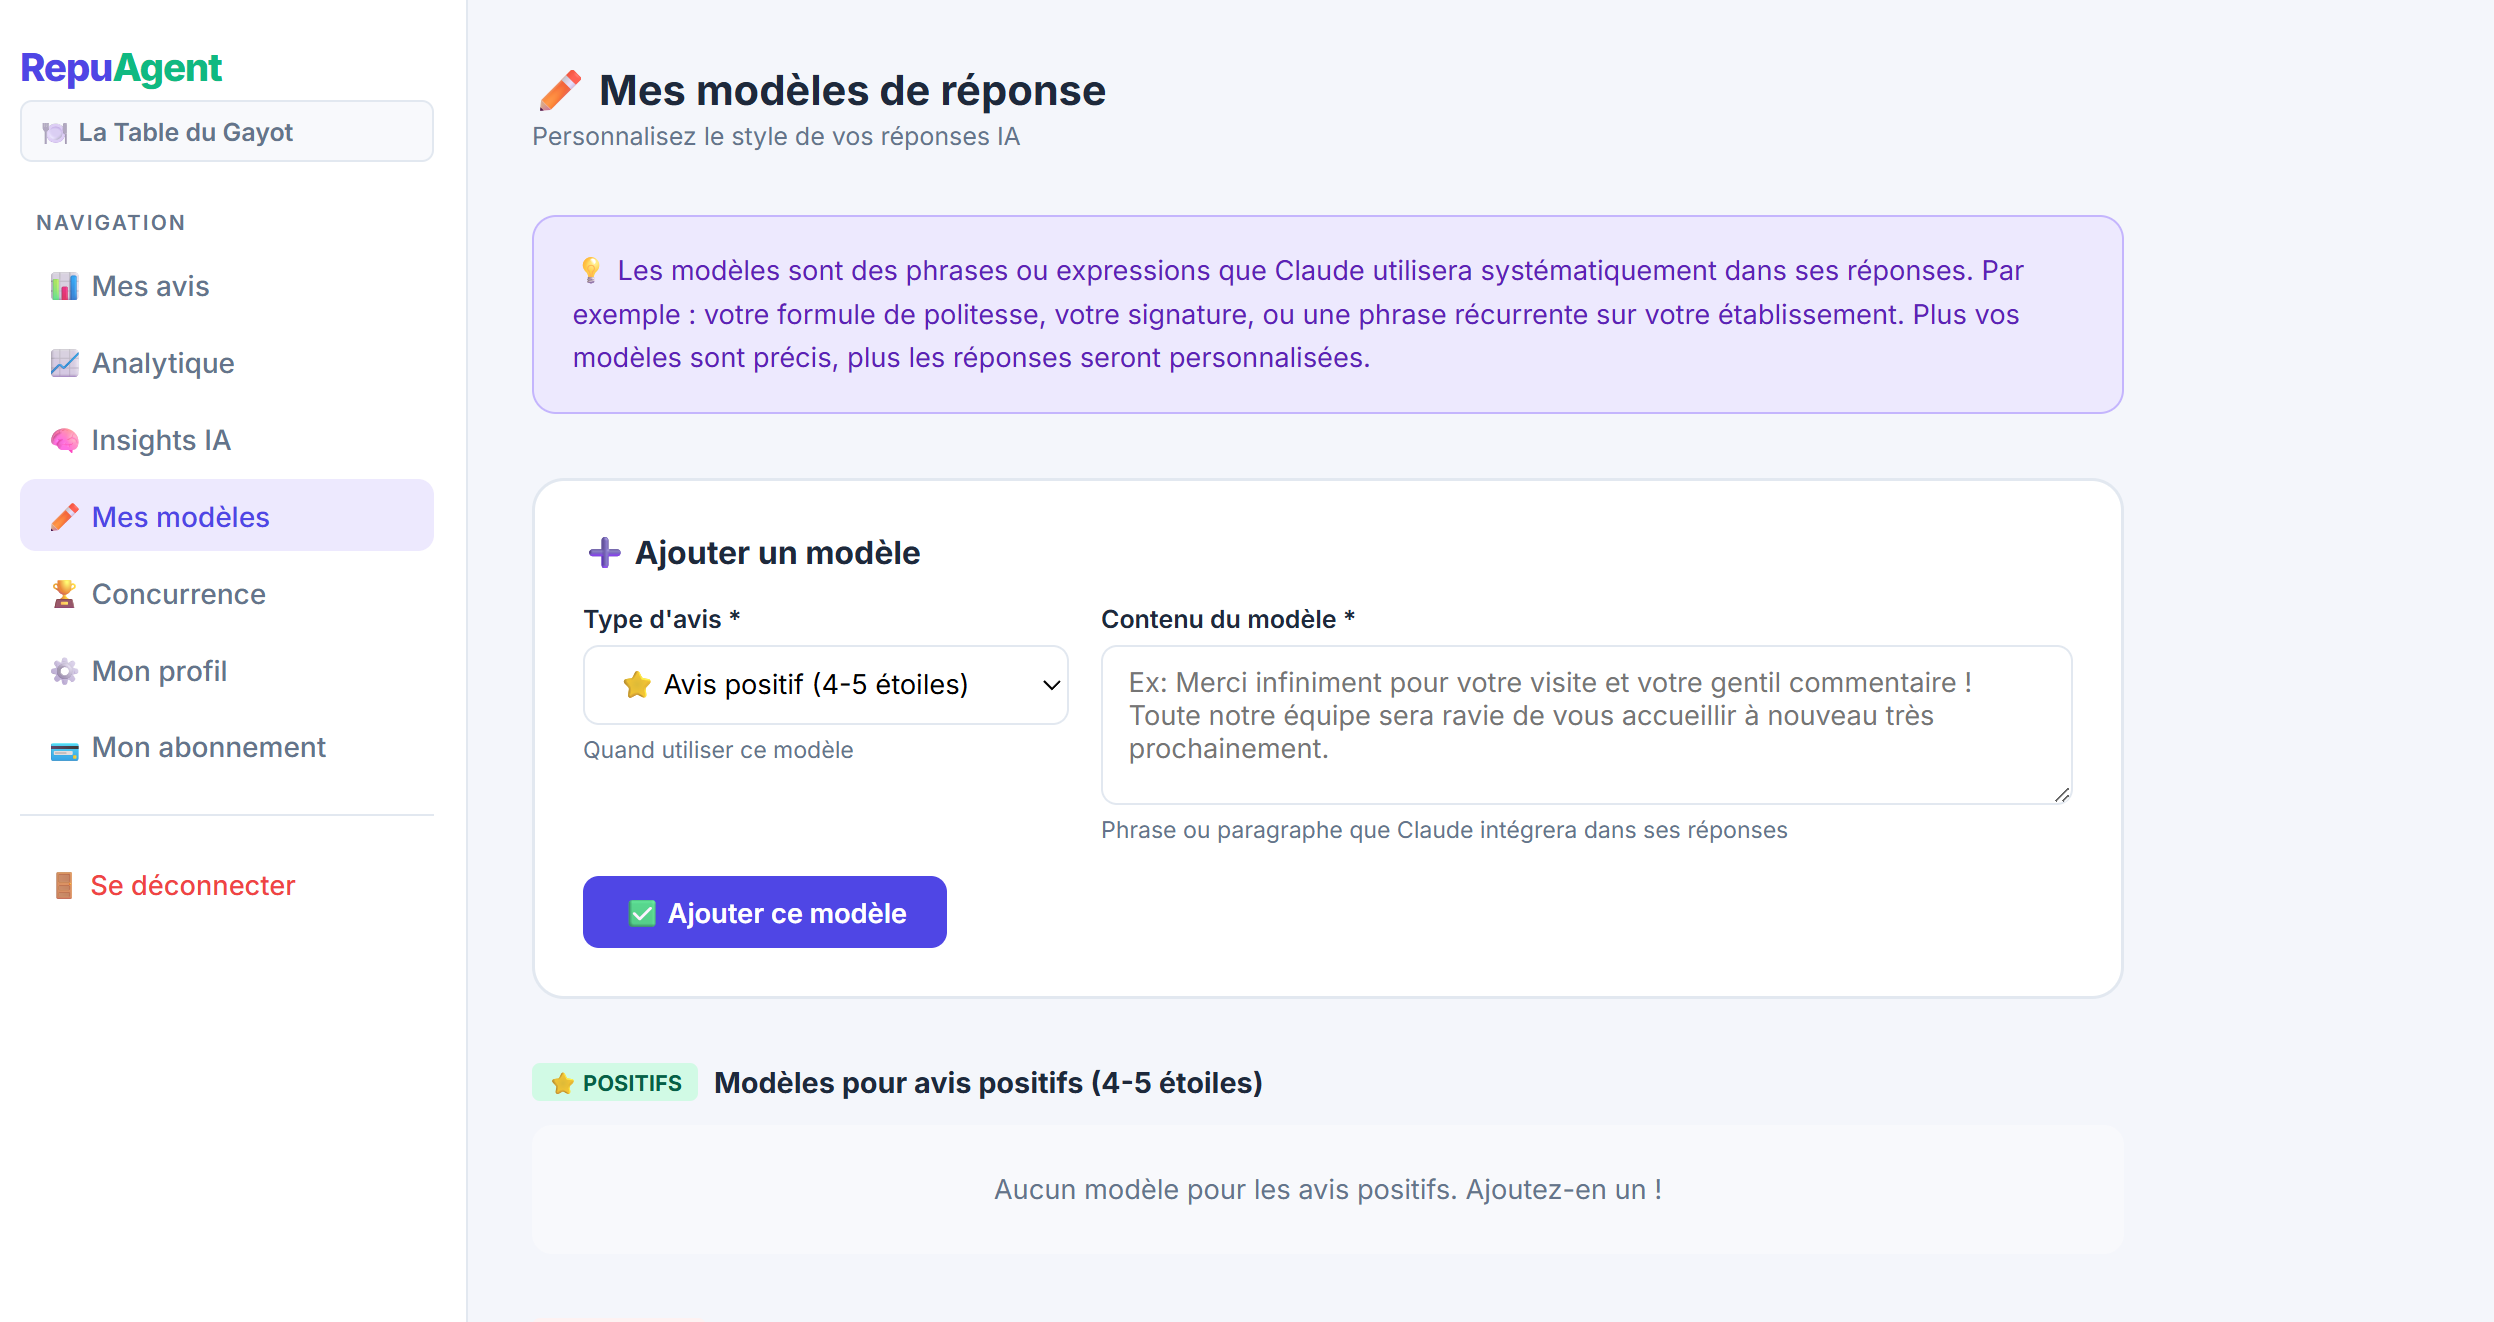Open the Type d'avis dropdown
This screenshot has height=1322, width=2494.
824,685
